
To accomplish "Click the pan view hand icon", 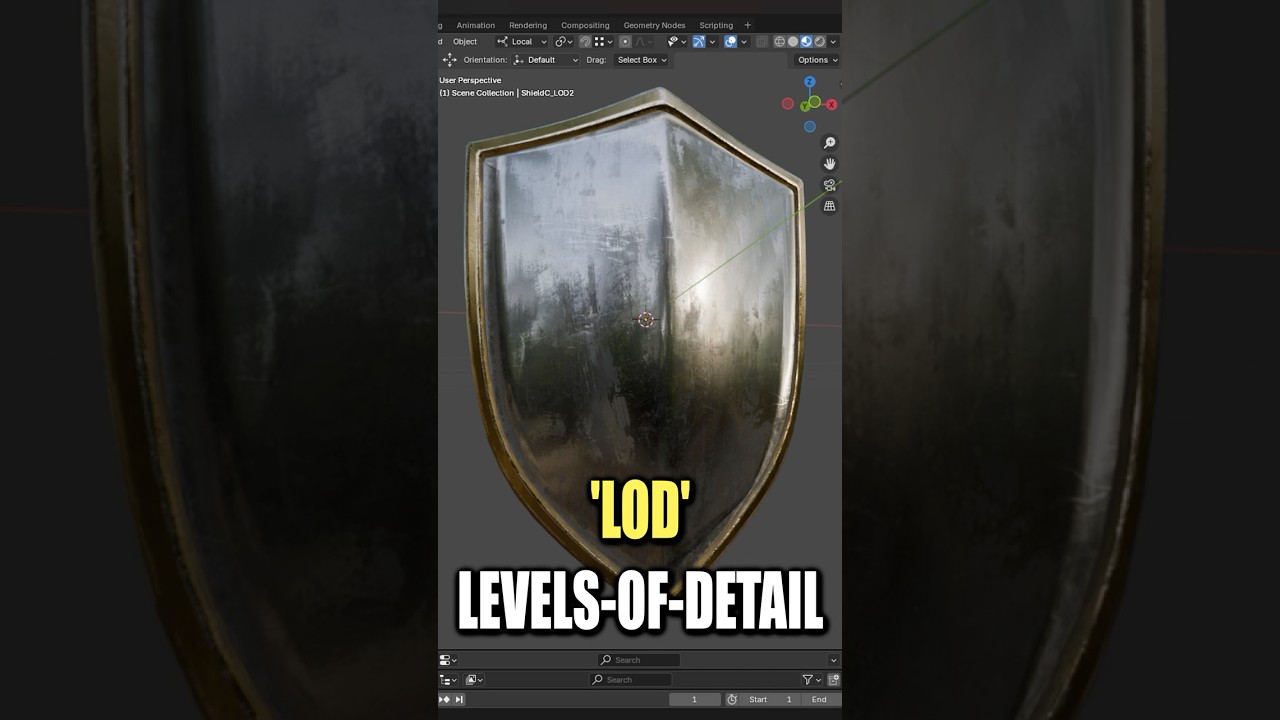I will pos(829,164).
